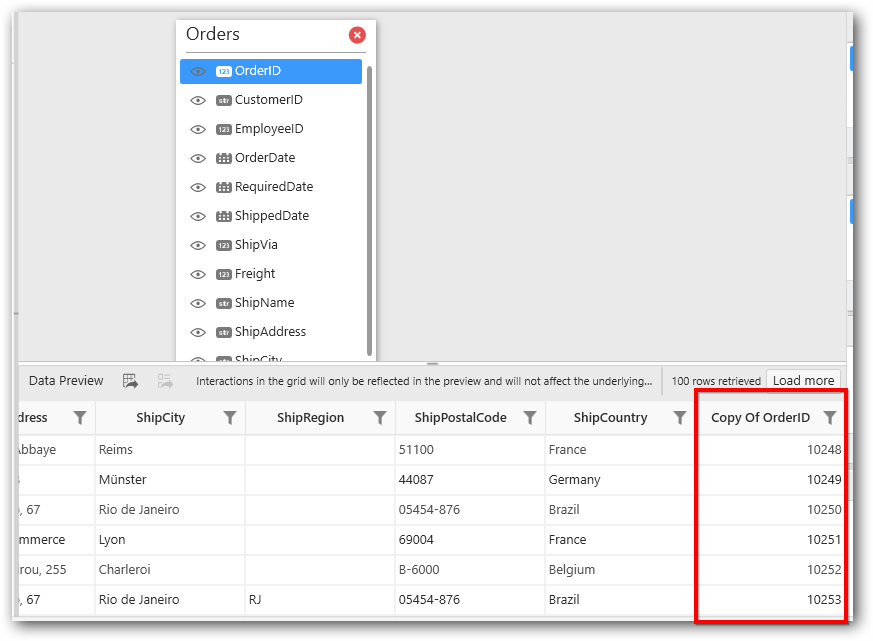Image resolution: width=873 pixels, height=641 pixels.
Task: Open filter for ShipRegion column
Action: click(380, 418)
